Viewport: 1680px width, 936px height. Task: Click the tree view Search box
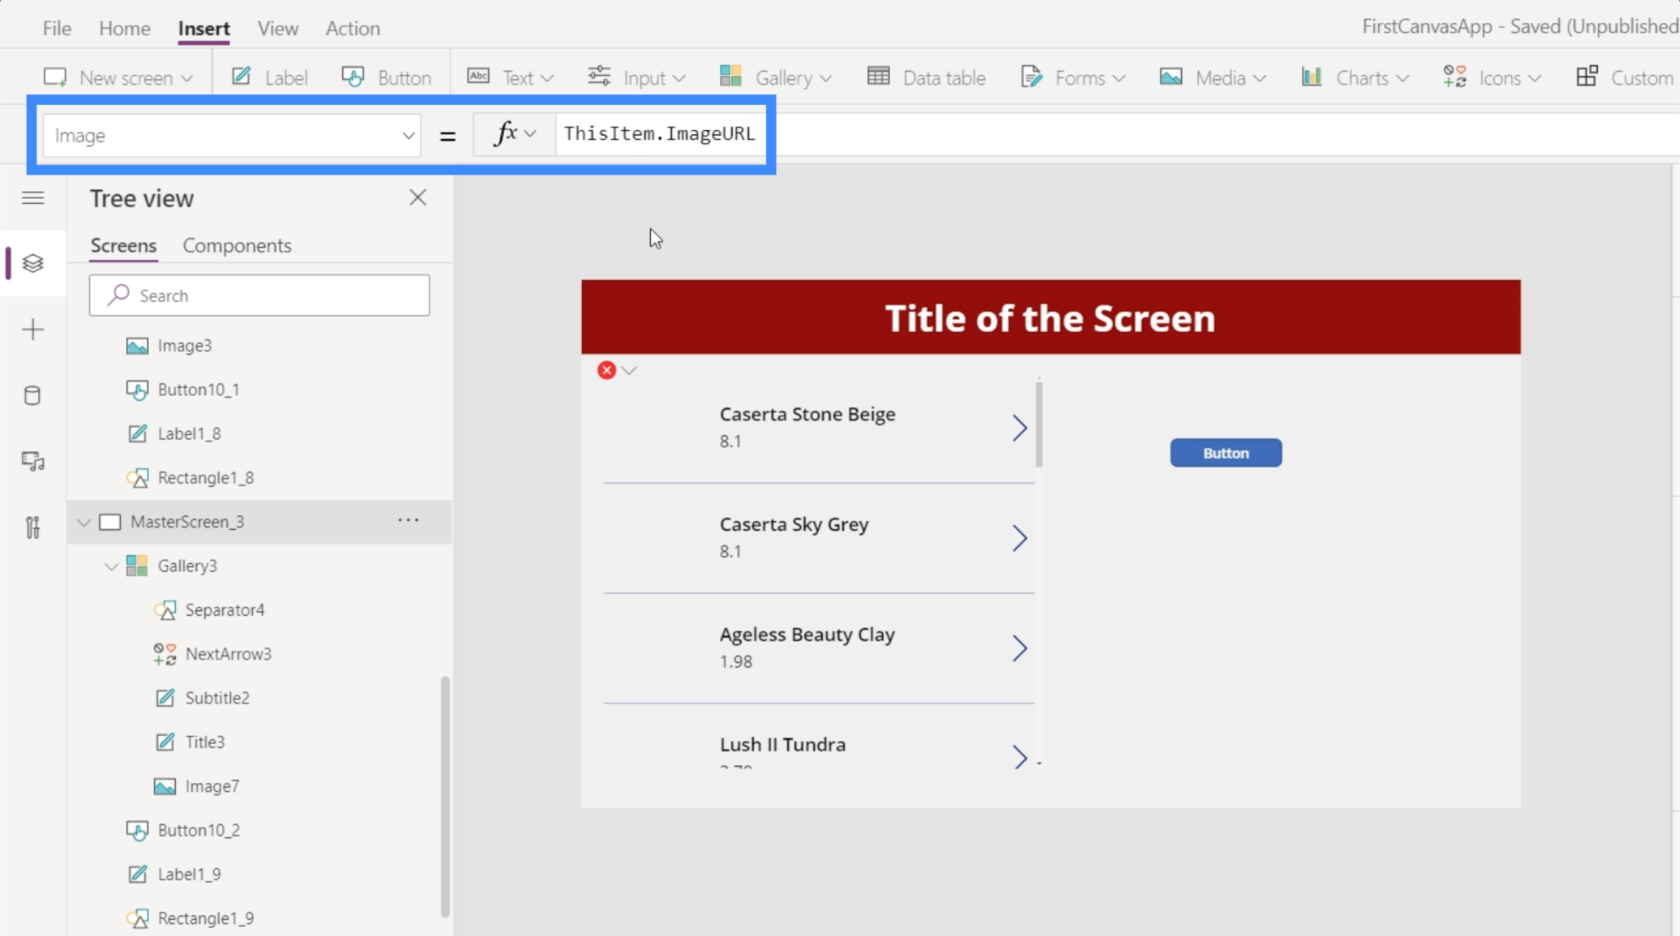click(x=259, y=295)
